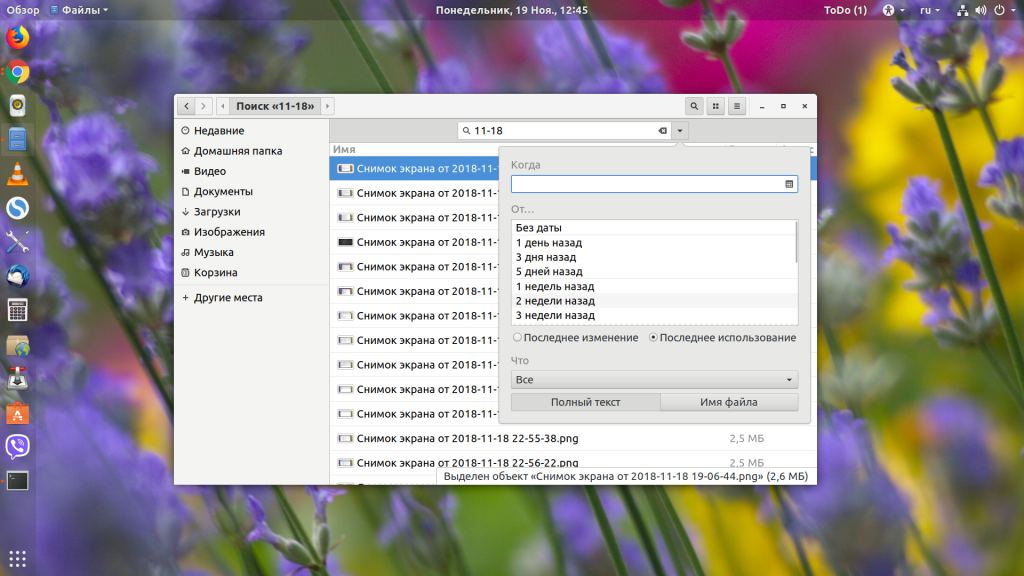
Task: Open Документы in the sidebar
Action: click(x=251, y=191)
